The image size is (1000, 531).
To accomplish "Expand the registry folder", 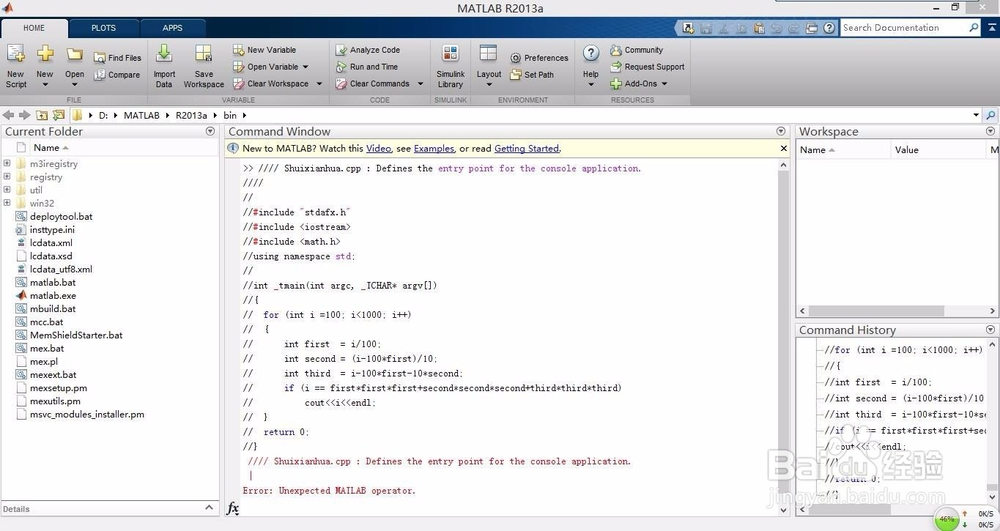I will point(7,177).
